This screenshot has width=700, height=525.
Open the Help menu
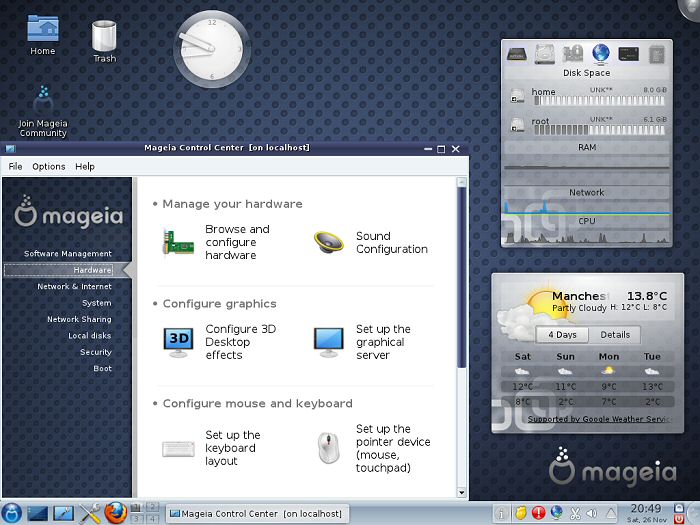coord(85,167)
